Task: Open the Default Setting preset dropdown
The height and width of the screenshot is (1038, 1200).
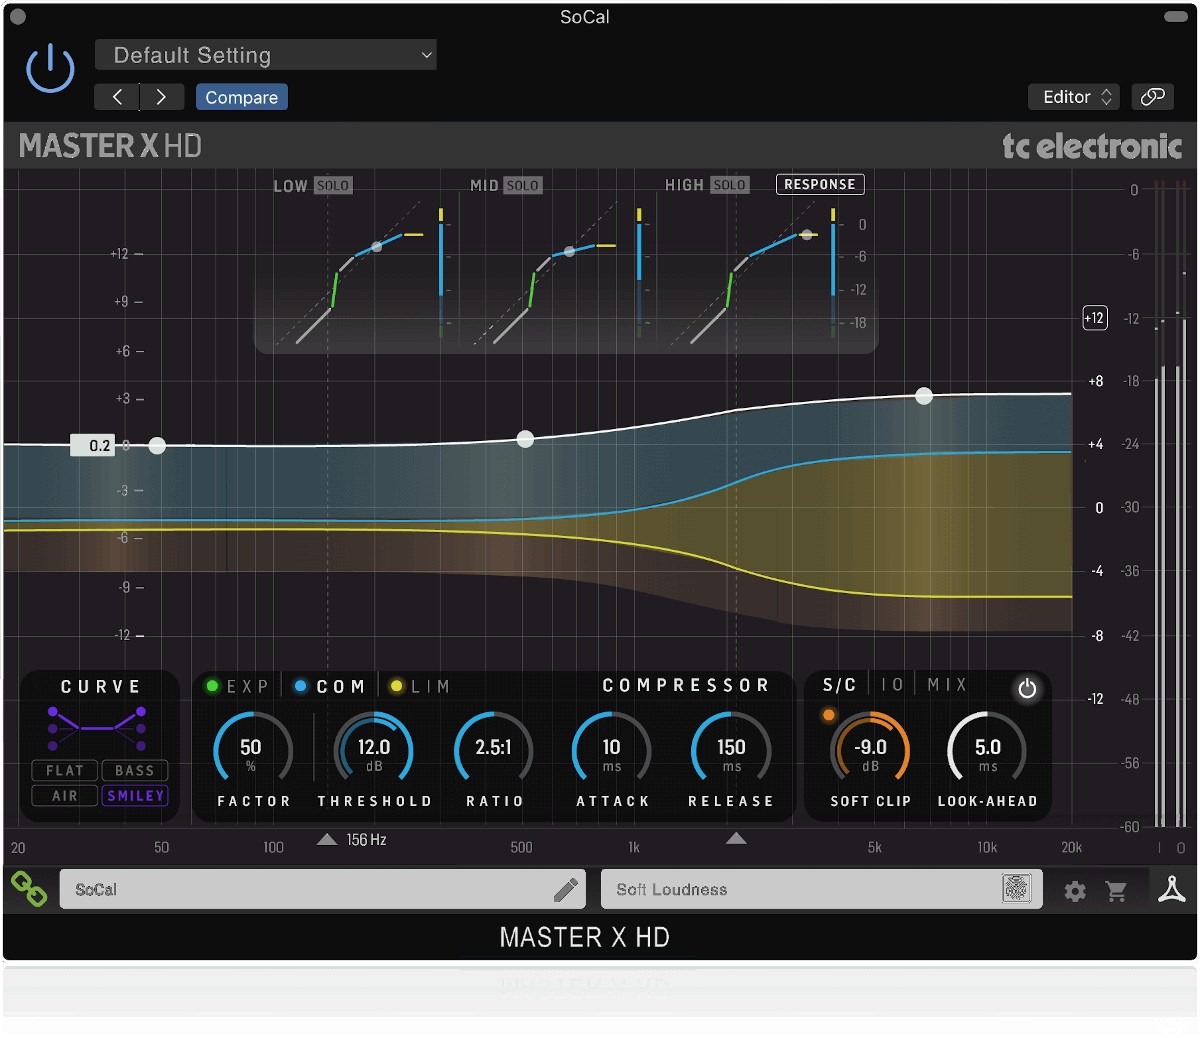Action: click(265, 54)
